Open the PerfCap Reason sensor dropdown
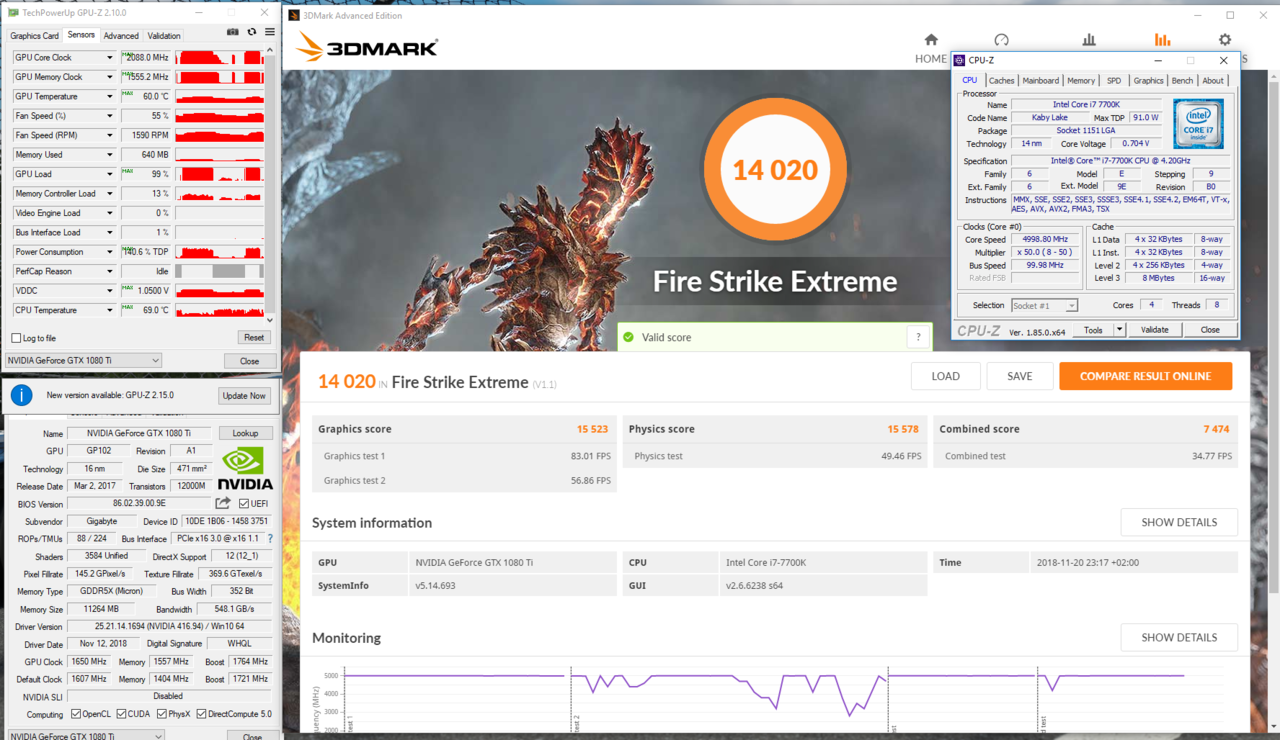1280x740 pixels. [110, 271]
